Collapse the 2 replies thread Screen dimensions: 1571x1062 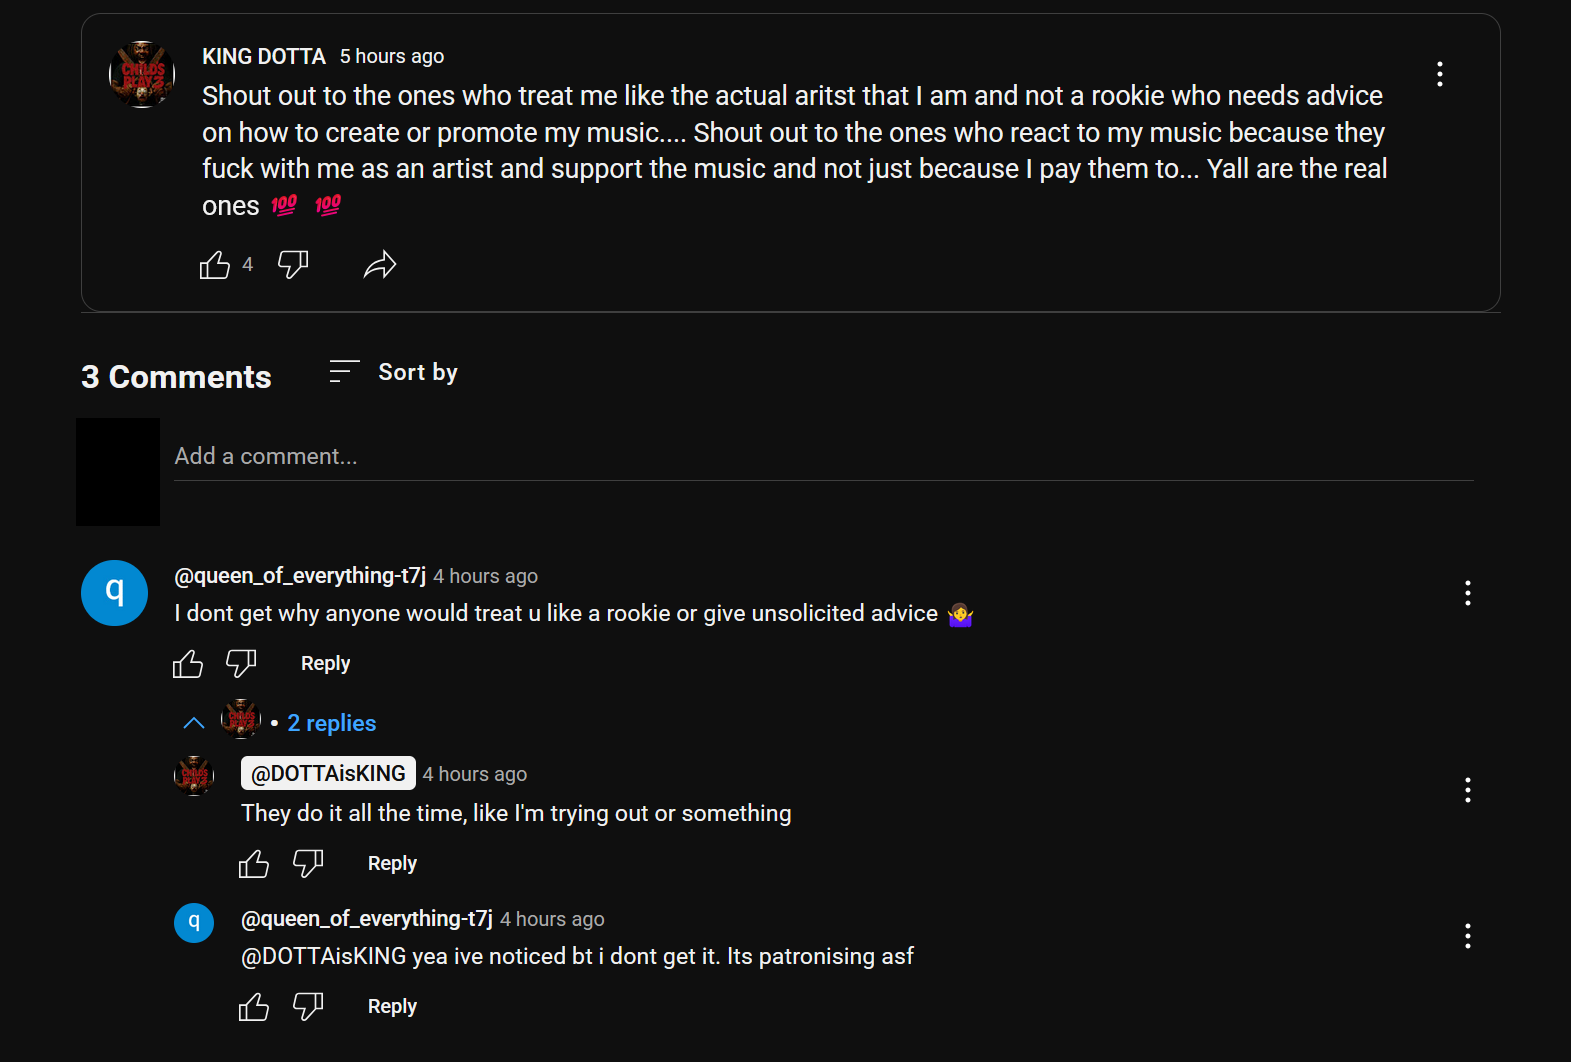tap(194, 723)
